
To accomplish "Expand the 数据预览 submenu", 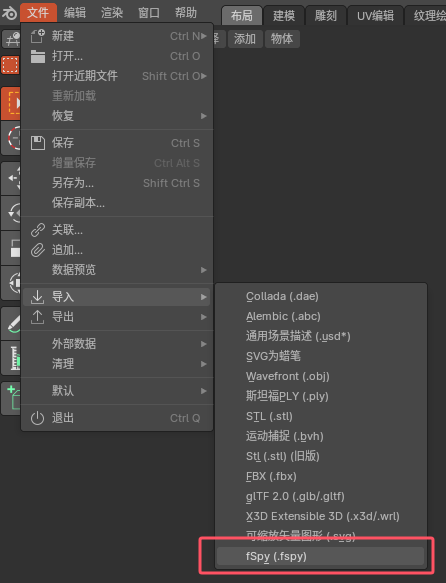I will (117, 270).
